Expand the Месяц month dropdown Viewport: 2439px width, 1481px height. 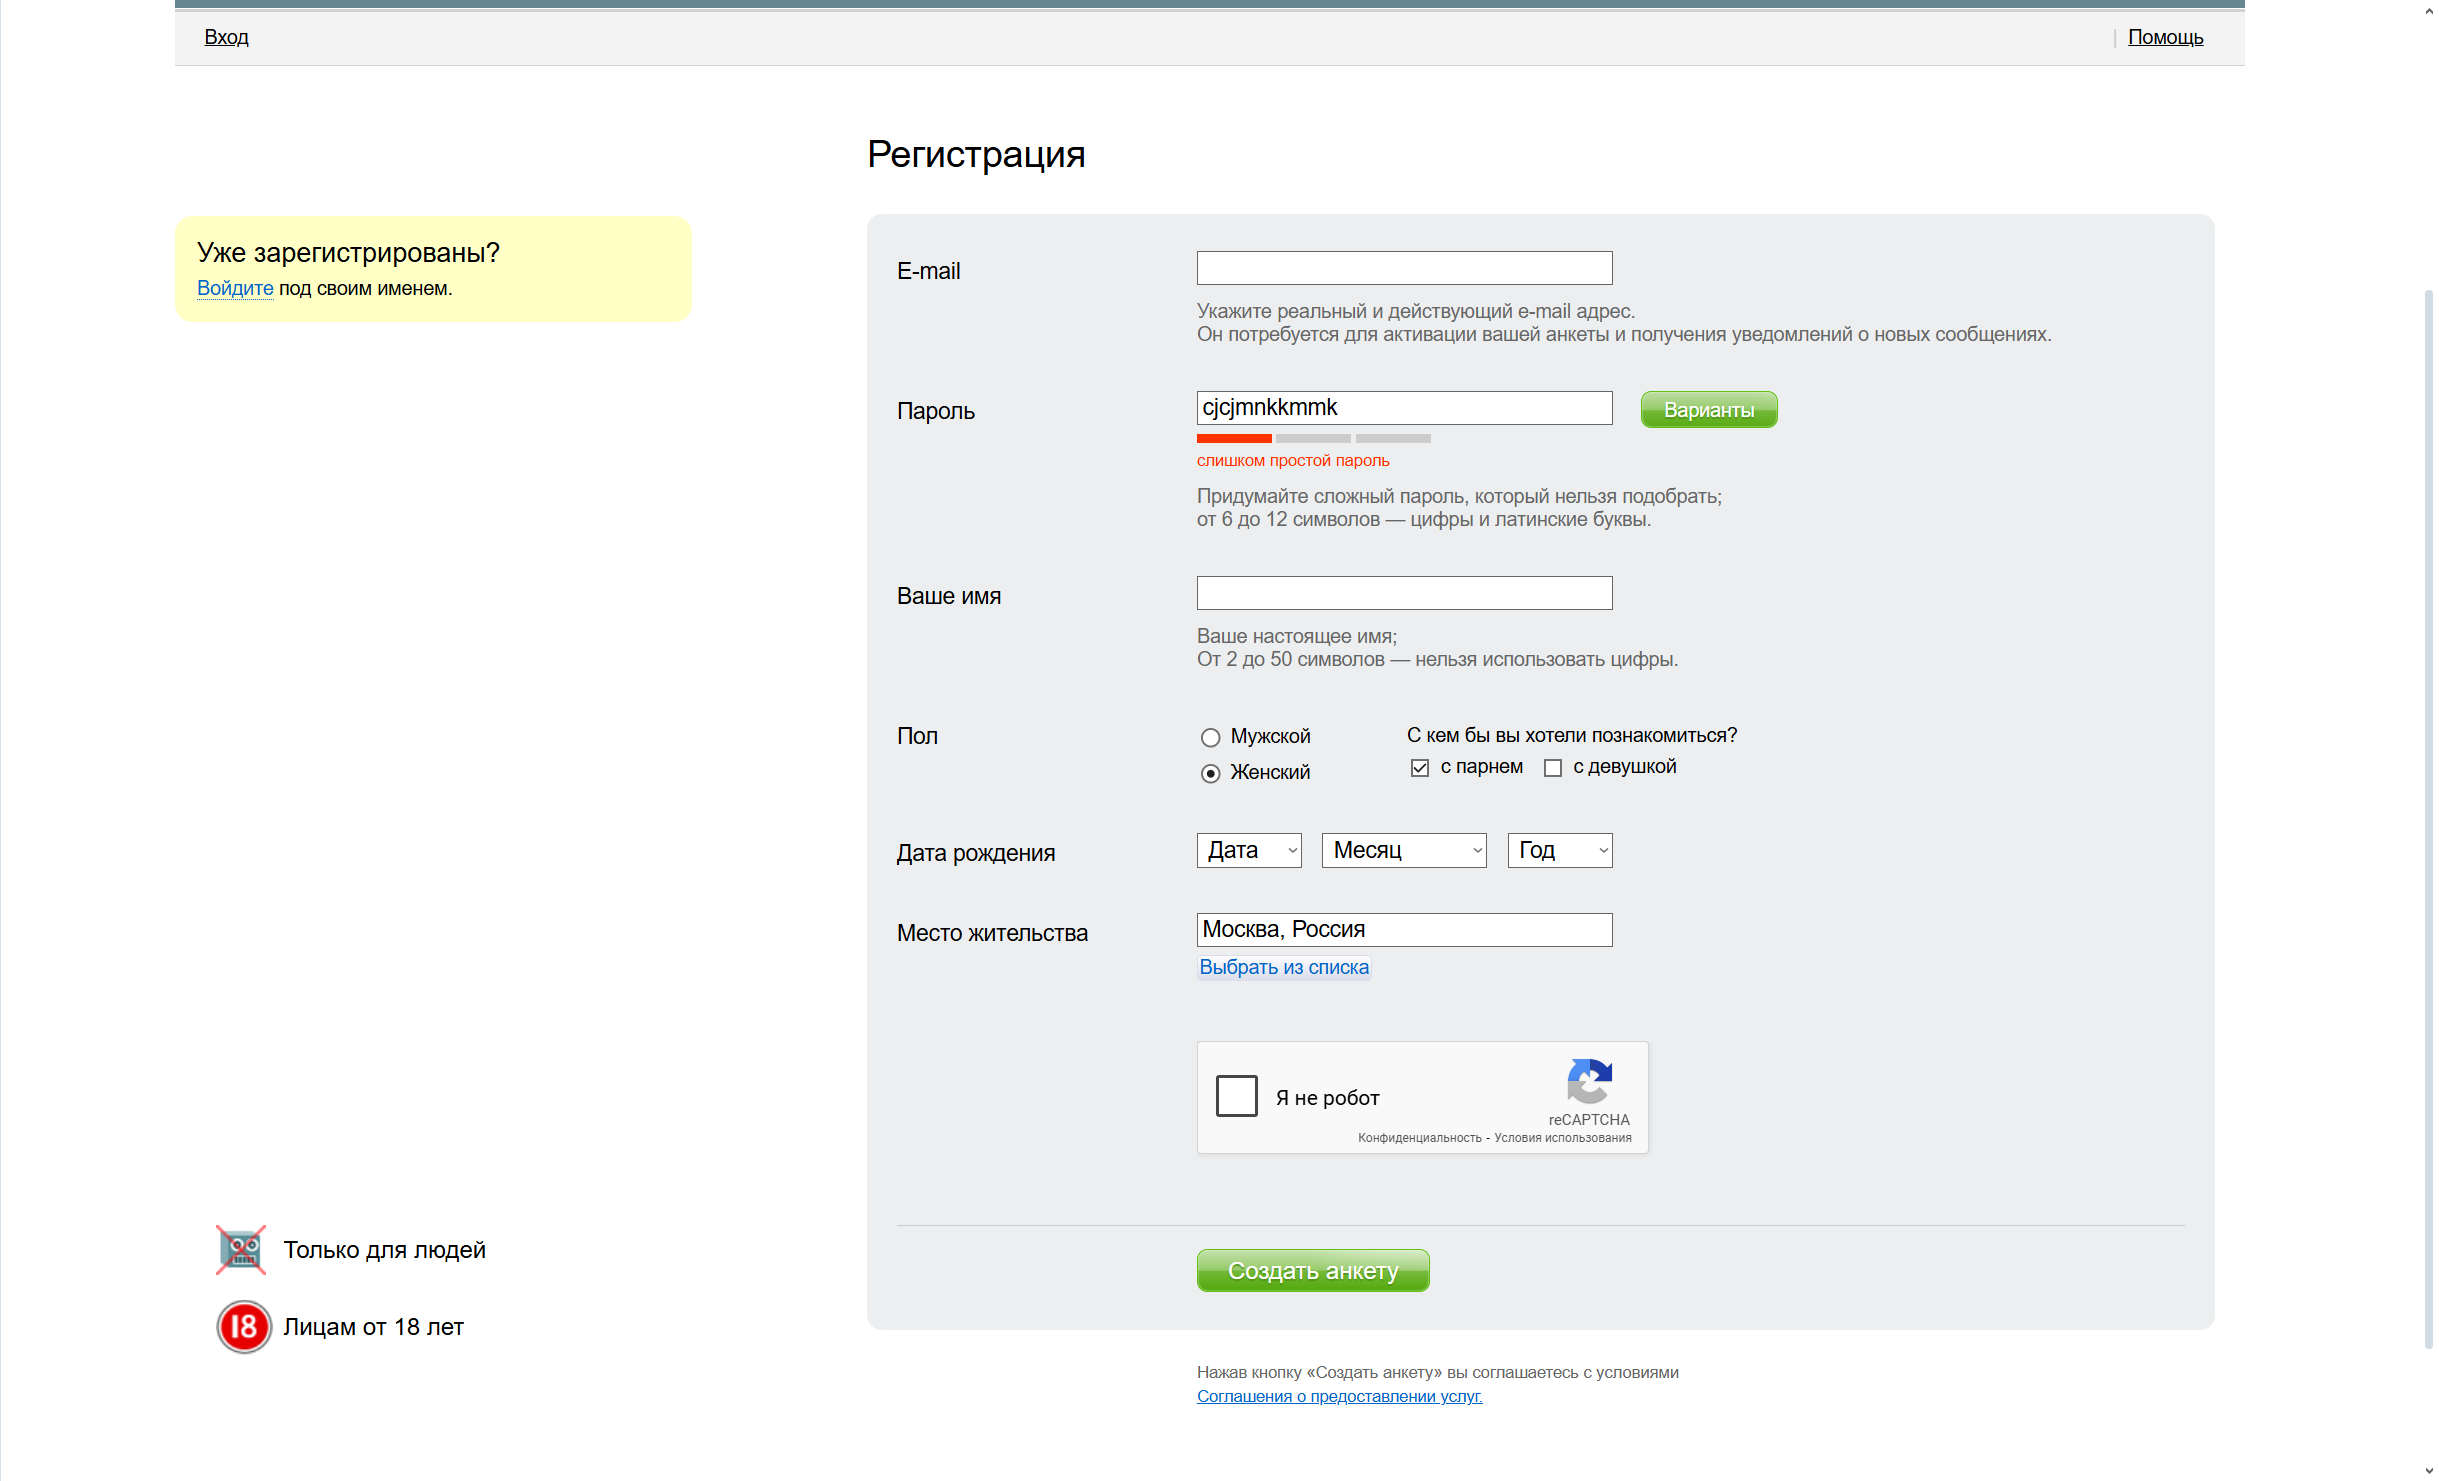1403,850
